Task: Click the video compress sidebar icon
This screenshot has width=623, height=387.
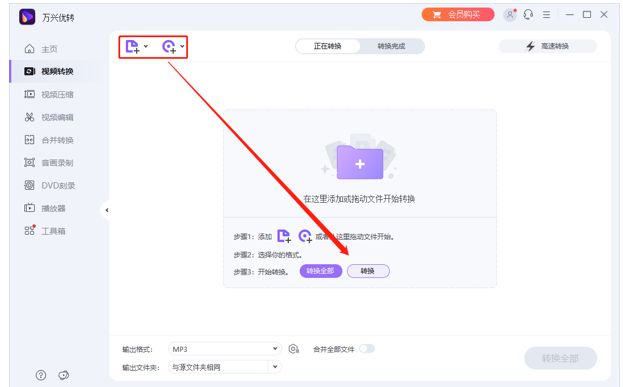Action: tap(29, 94)
